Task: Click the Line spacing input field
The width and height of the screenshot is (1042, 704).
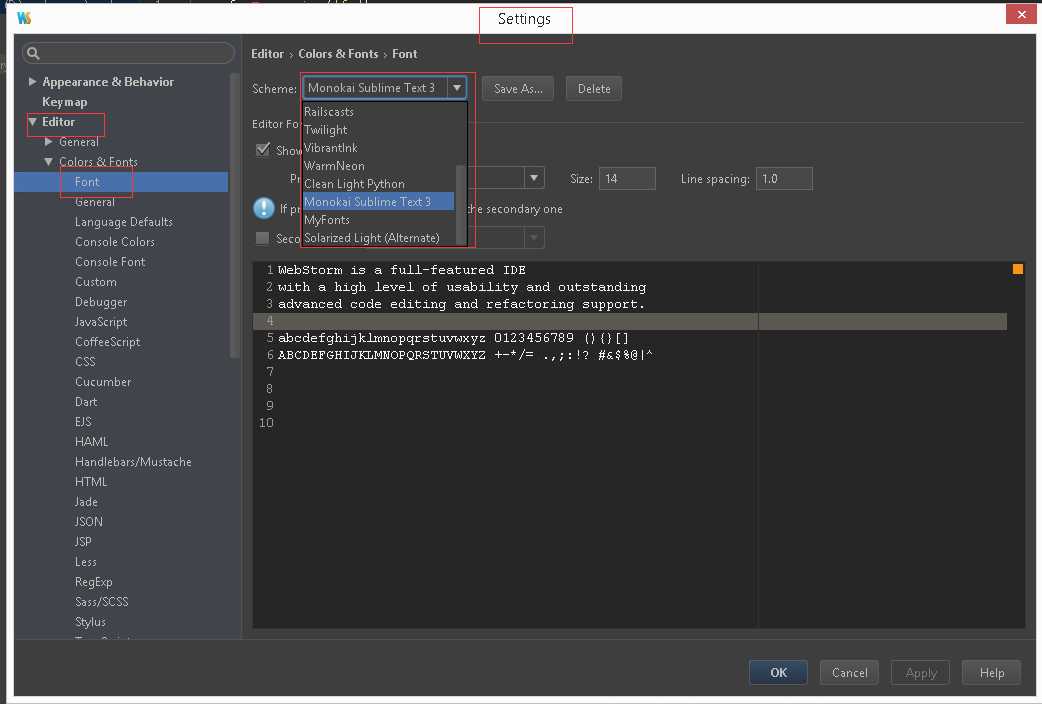Action: (783, 178)
